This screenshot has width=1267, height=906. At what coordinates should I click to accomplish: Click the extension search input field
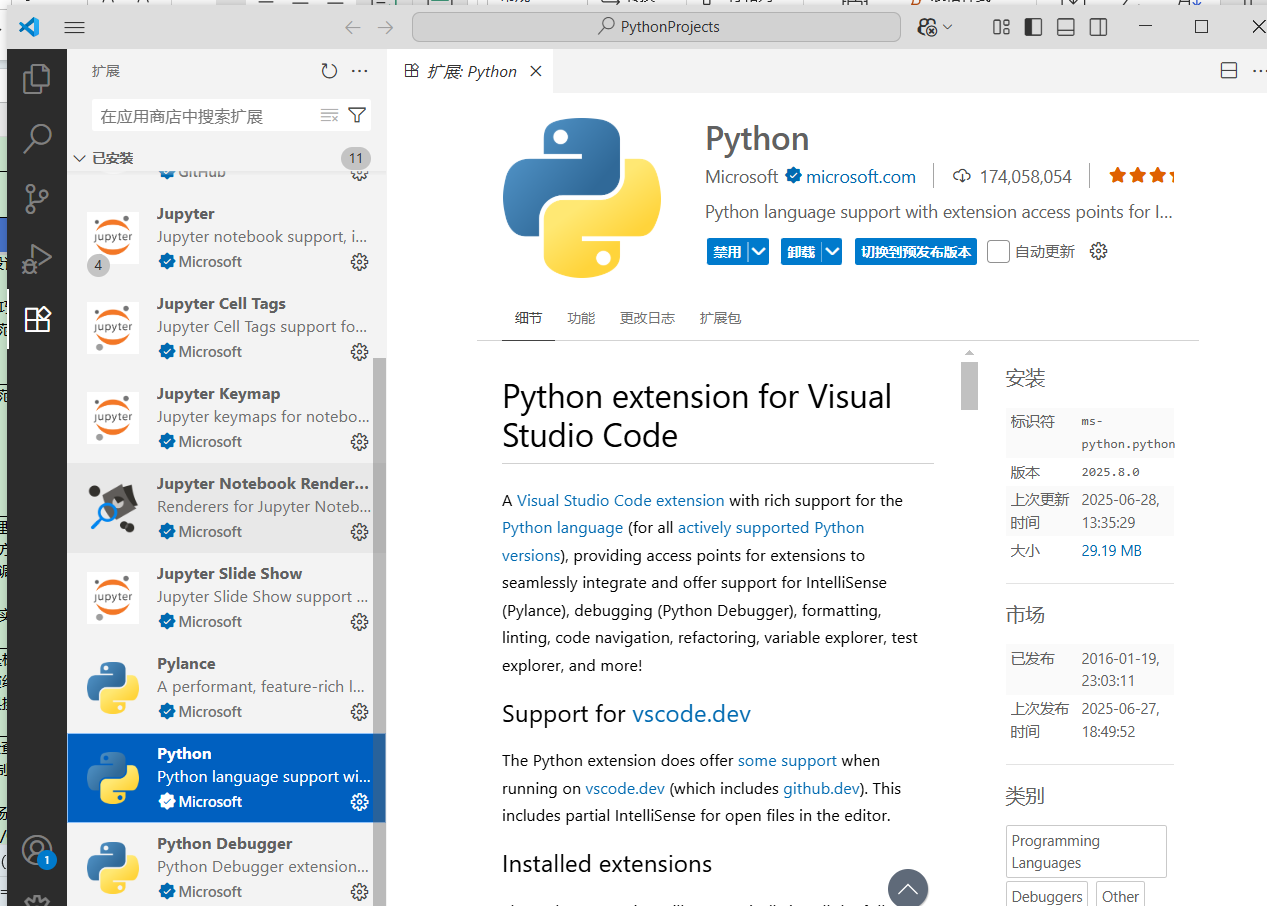[x=205, y=116]
